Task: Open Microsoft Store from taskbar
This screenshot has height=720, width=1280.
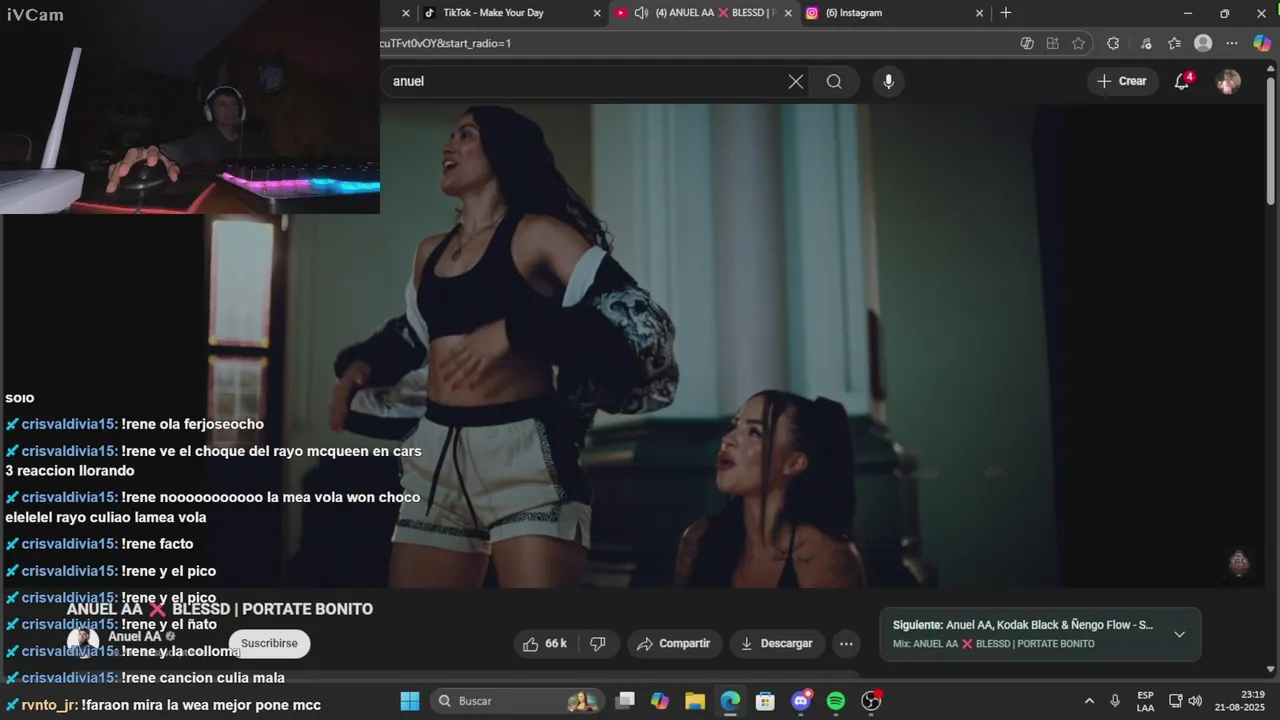Action: click(x=765, y=701)
